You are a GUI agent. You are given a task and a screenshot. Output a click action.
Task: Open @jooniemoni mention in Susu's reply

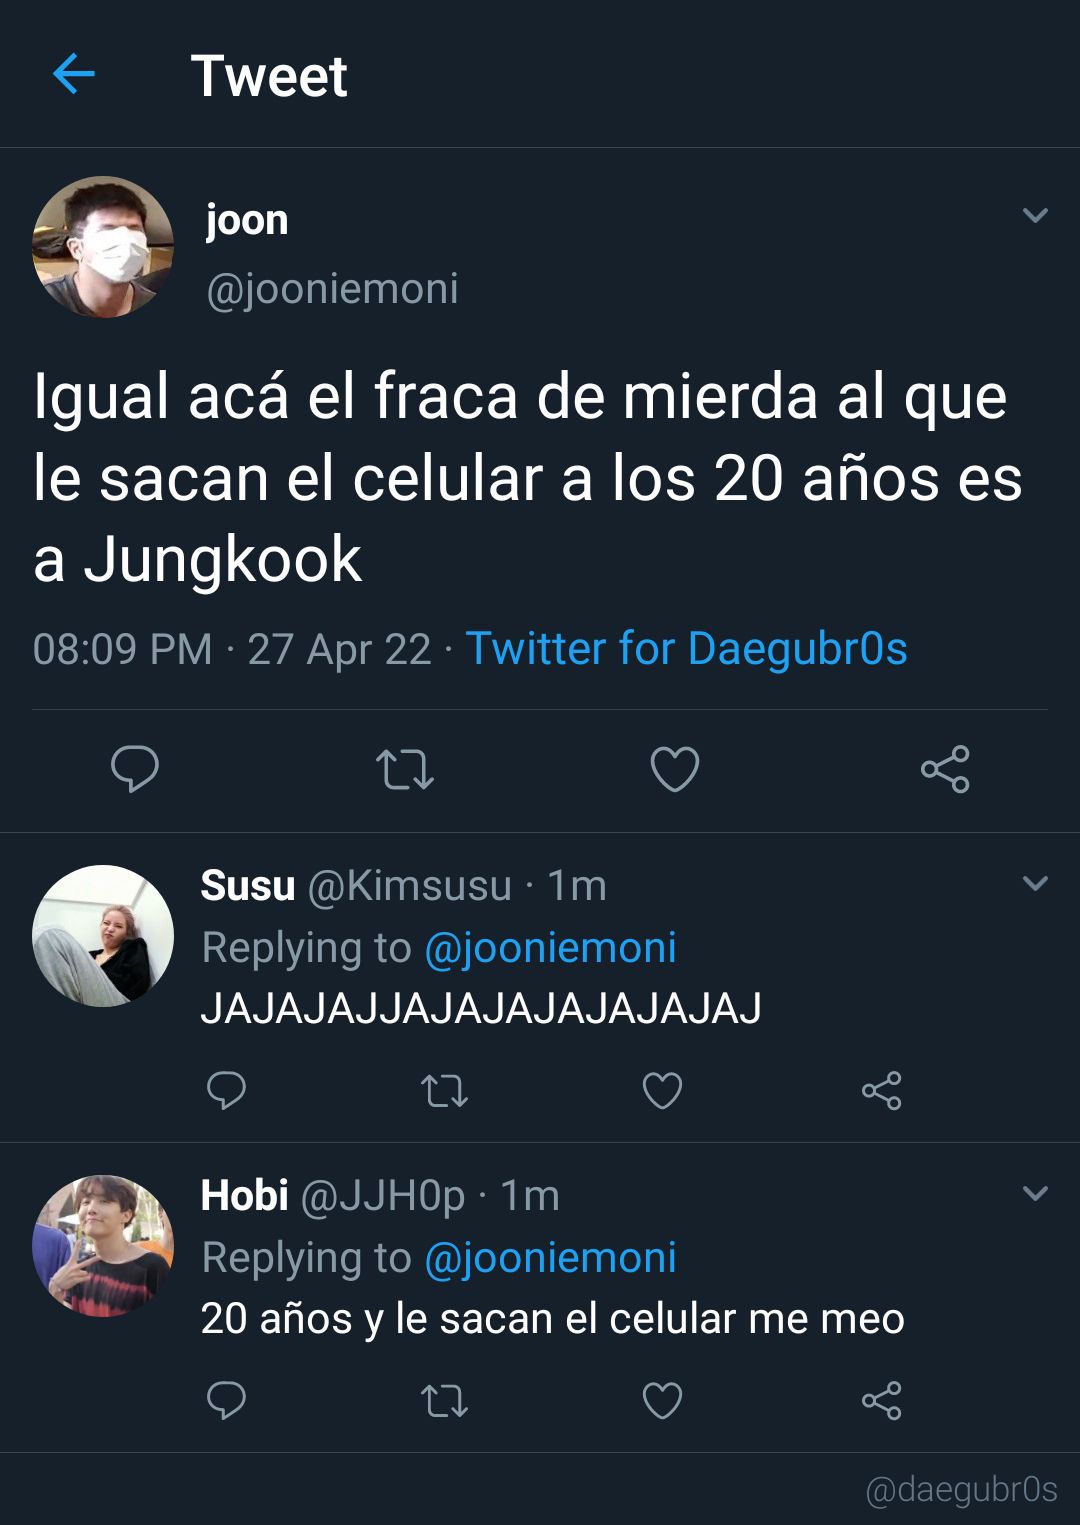(551, 948)
